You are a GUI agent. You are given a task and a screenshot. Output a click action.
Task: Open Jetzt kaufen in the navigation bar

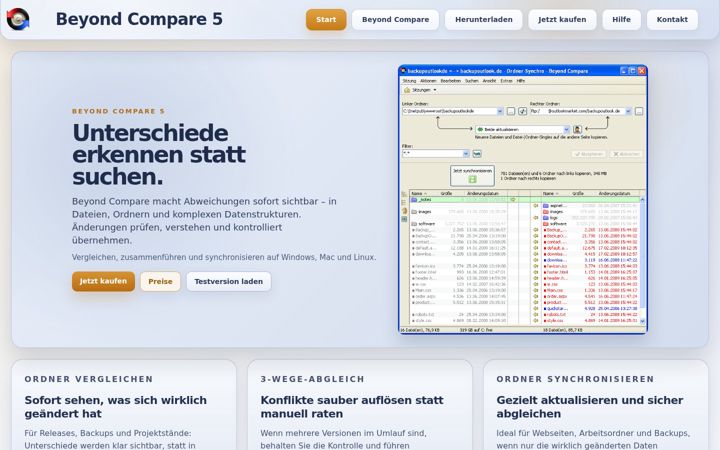pyautogui.click(x=562, y=20)
